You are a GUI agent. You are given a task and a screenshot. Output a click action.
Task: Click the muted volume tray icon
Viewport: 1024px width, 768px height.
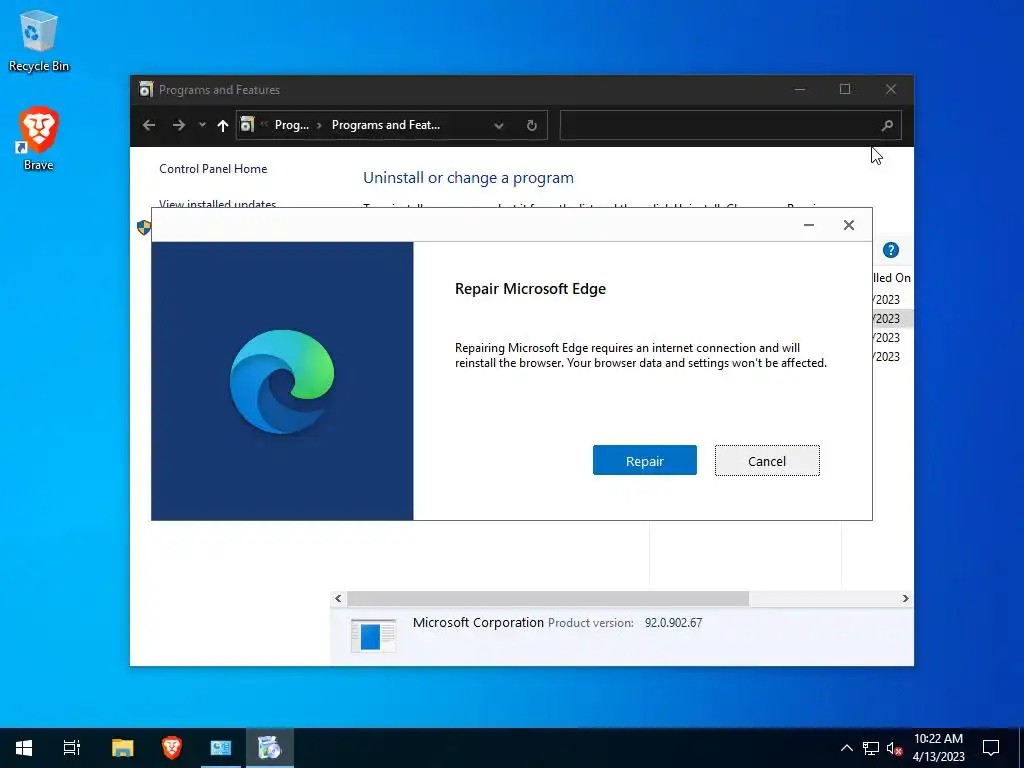(x=894, y=748)
